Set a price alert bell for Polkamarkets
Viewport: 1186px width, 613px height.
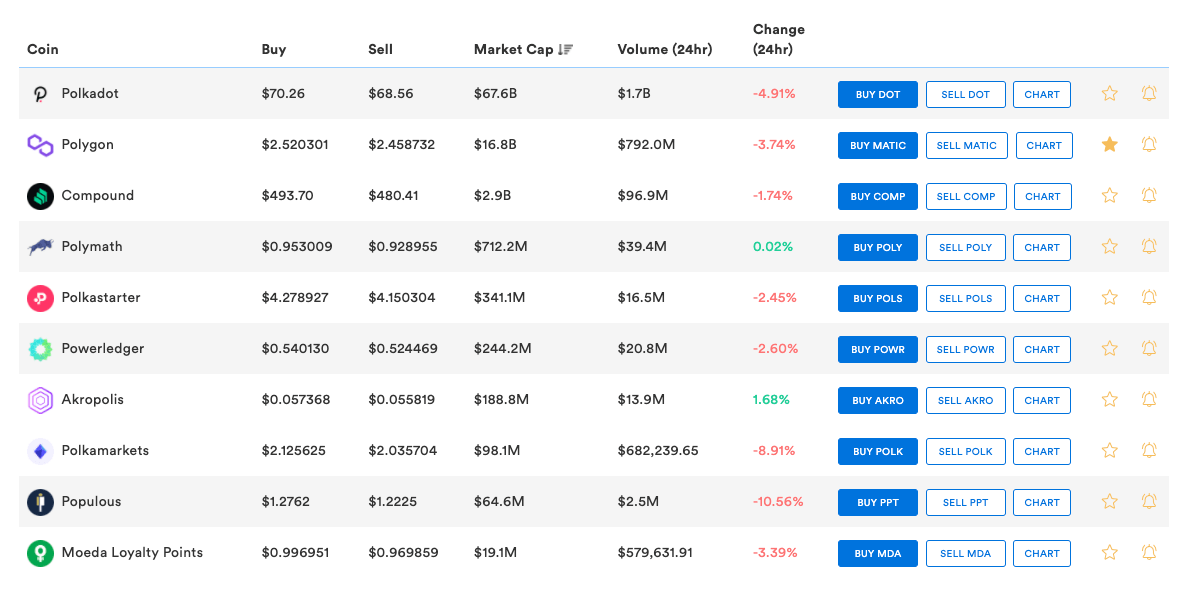1149,450
